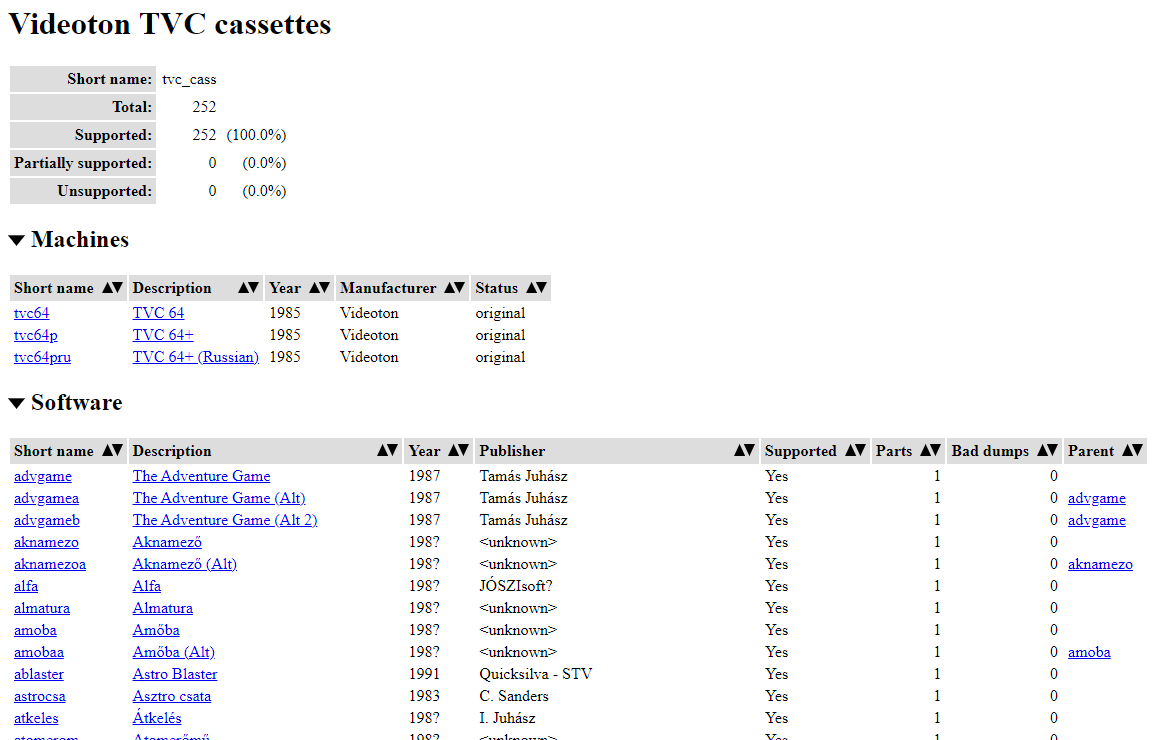Open the astrocsa short name link
This screenshot has width=1161, height=740.
pos(40,697)
